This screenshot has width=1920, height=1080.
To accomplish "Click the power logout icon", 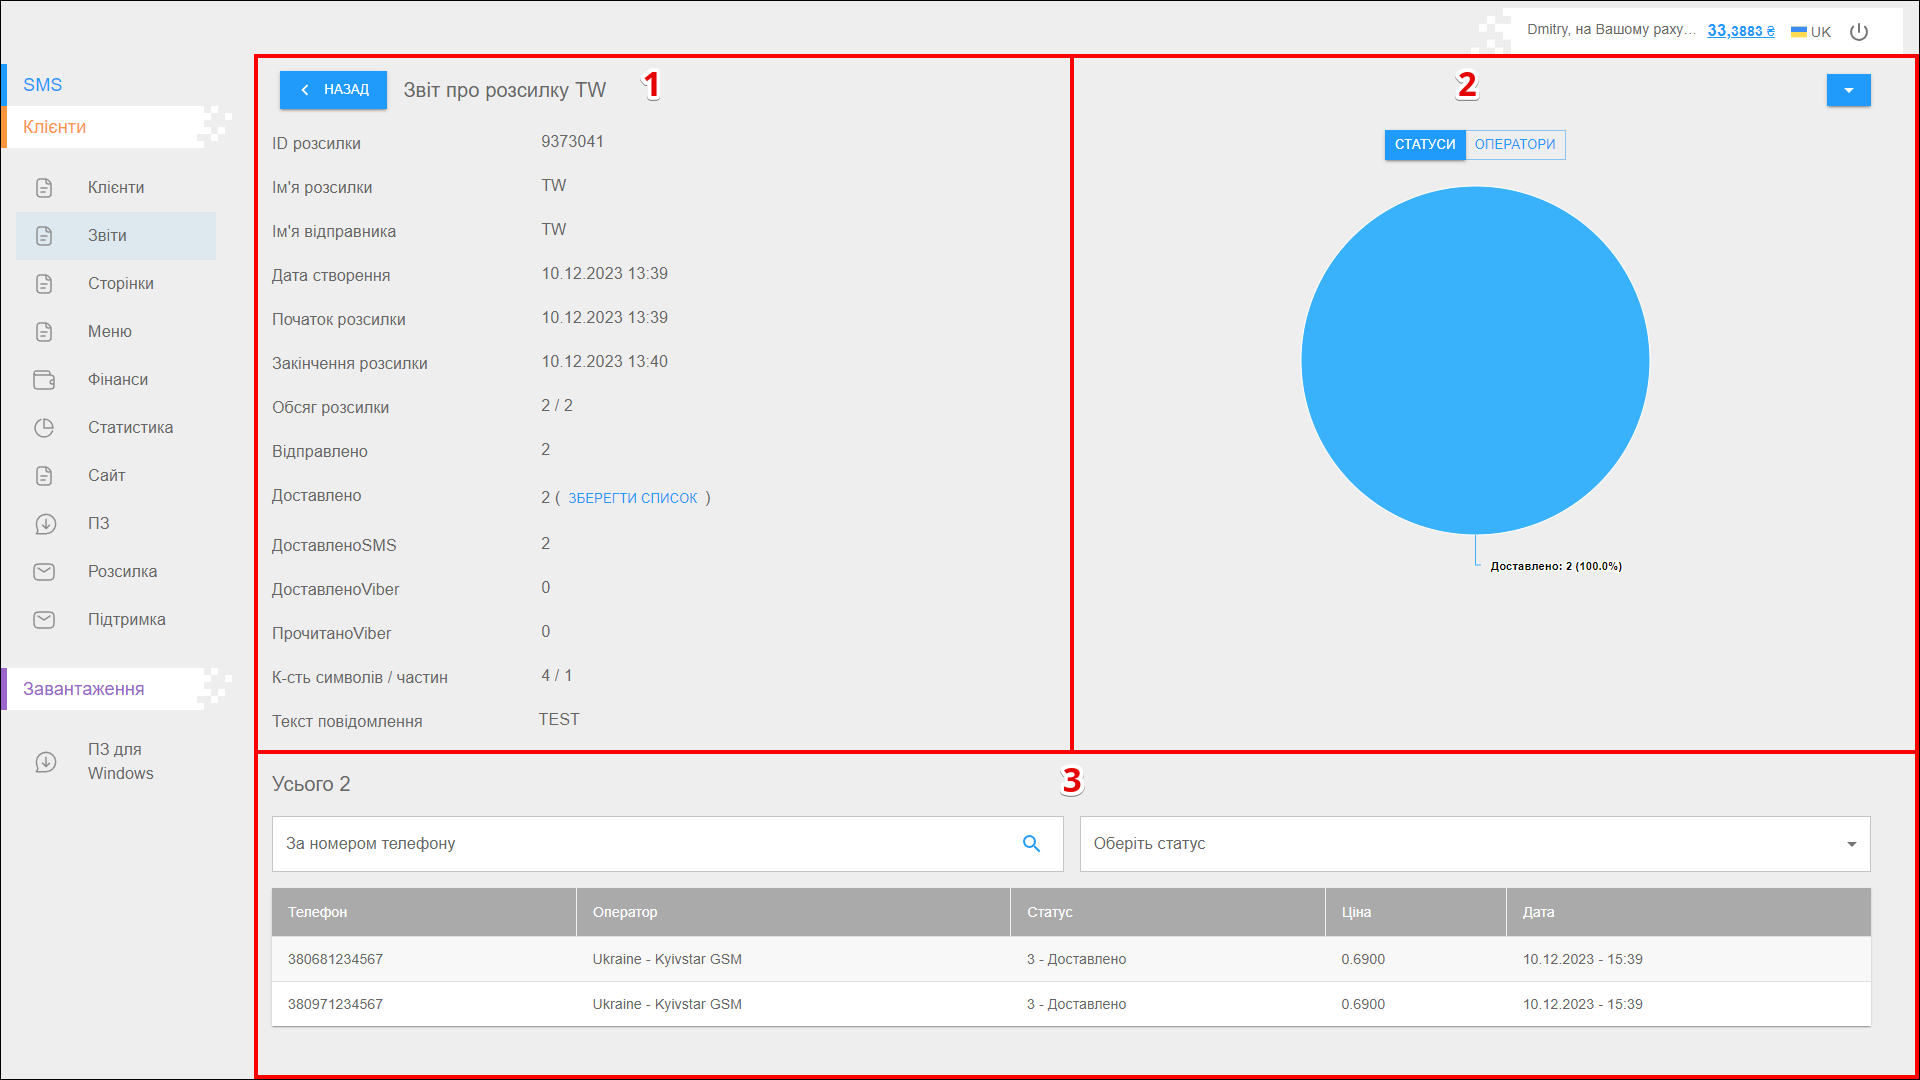I will pos(1858,32).
